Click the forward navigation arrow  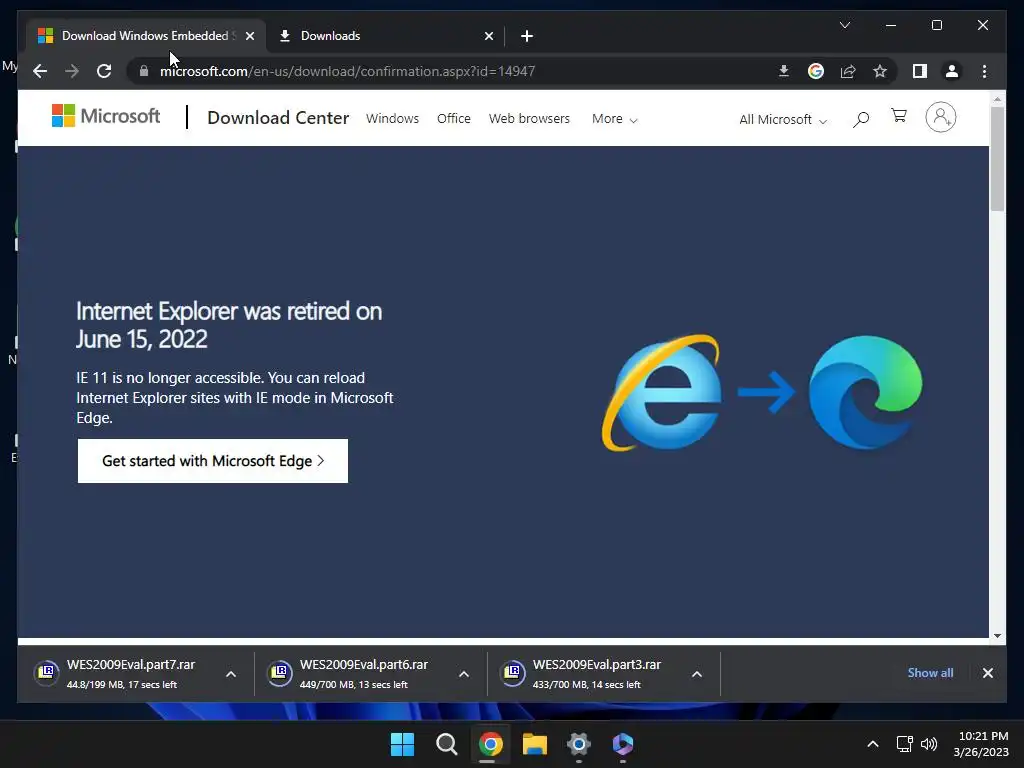(72, 71)
